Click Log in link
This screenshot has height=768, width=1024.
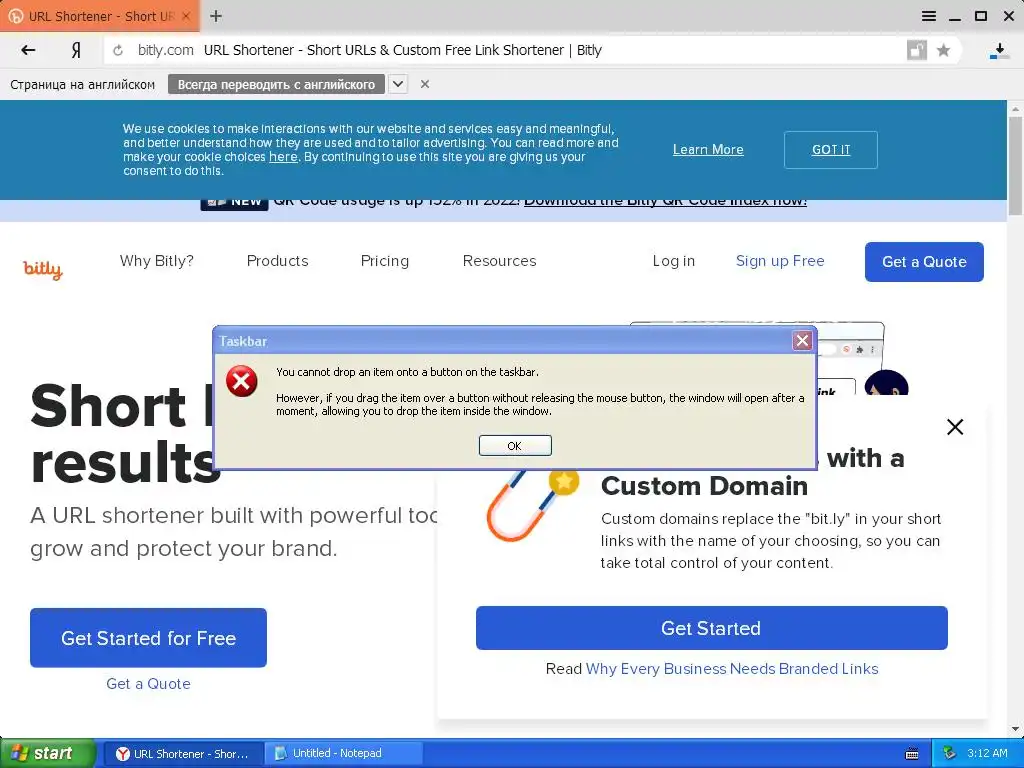tap(673, 261)
